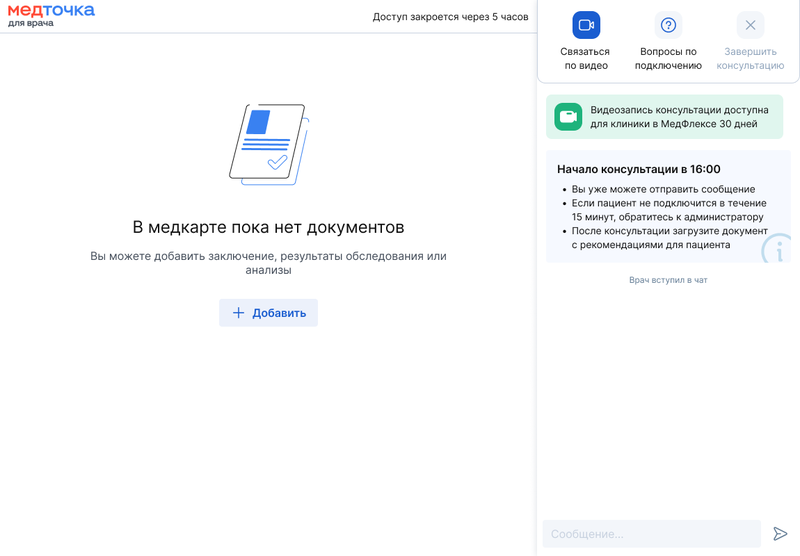Click the empty medical record document illustration
Screen dimensions: 800x556
[269, 145]
